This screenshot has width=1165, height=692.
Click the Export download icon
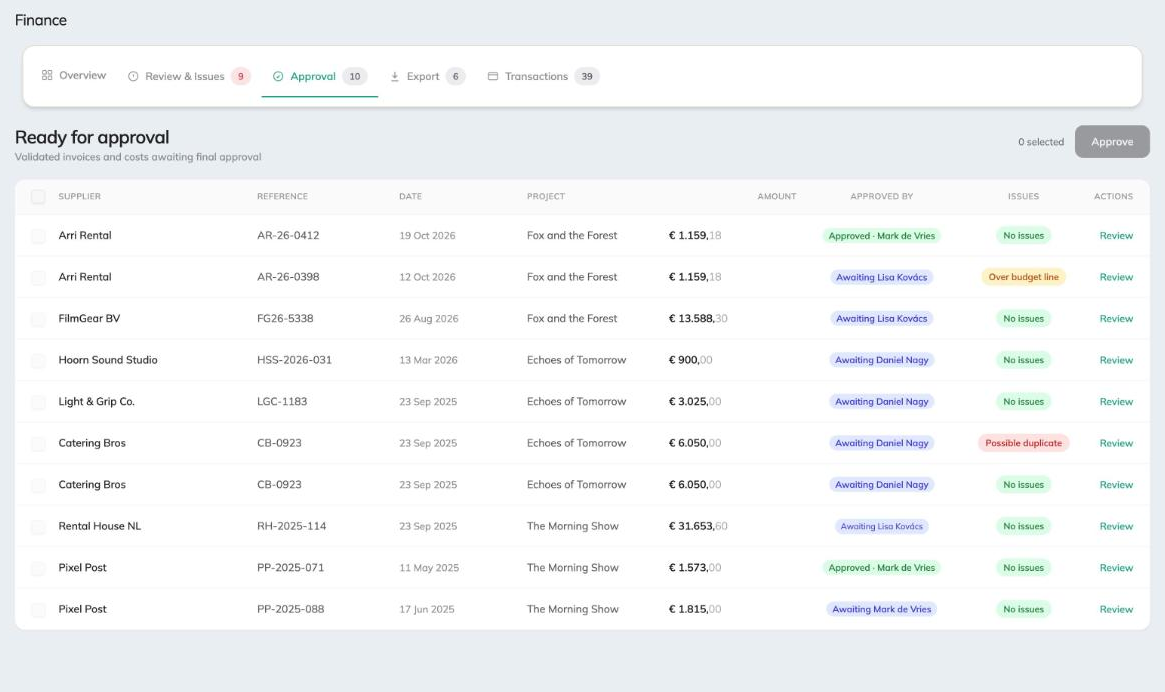[x=395, y=76]
